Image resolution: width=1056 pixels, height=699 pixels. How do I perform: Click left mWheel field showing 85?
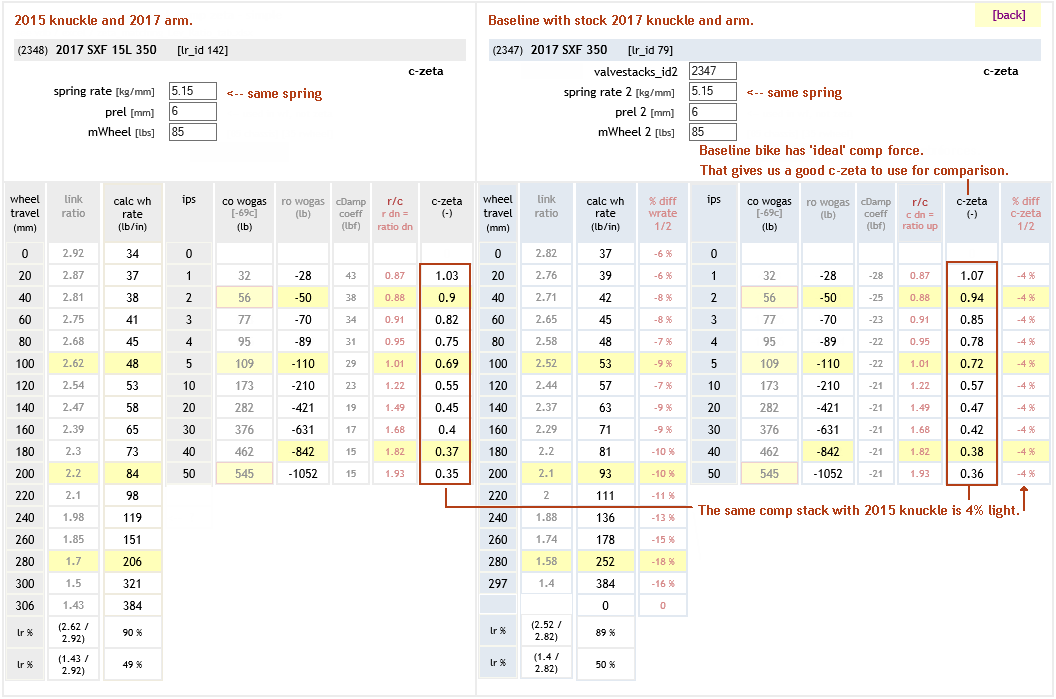(193, 132)
